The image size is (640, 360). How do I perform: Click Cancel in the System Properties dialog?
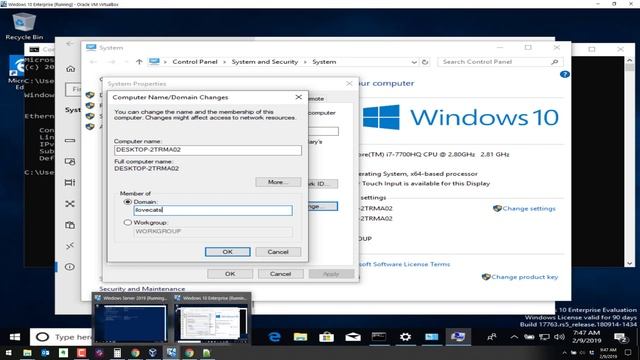pos(280,274)
